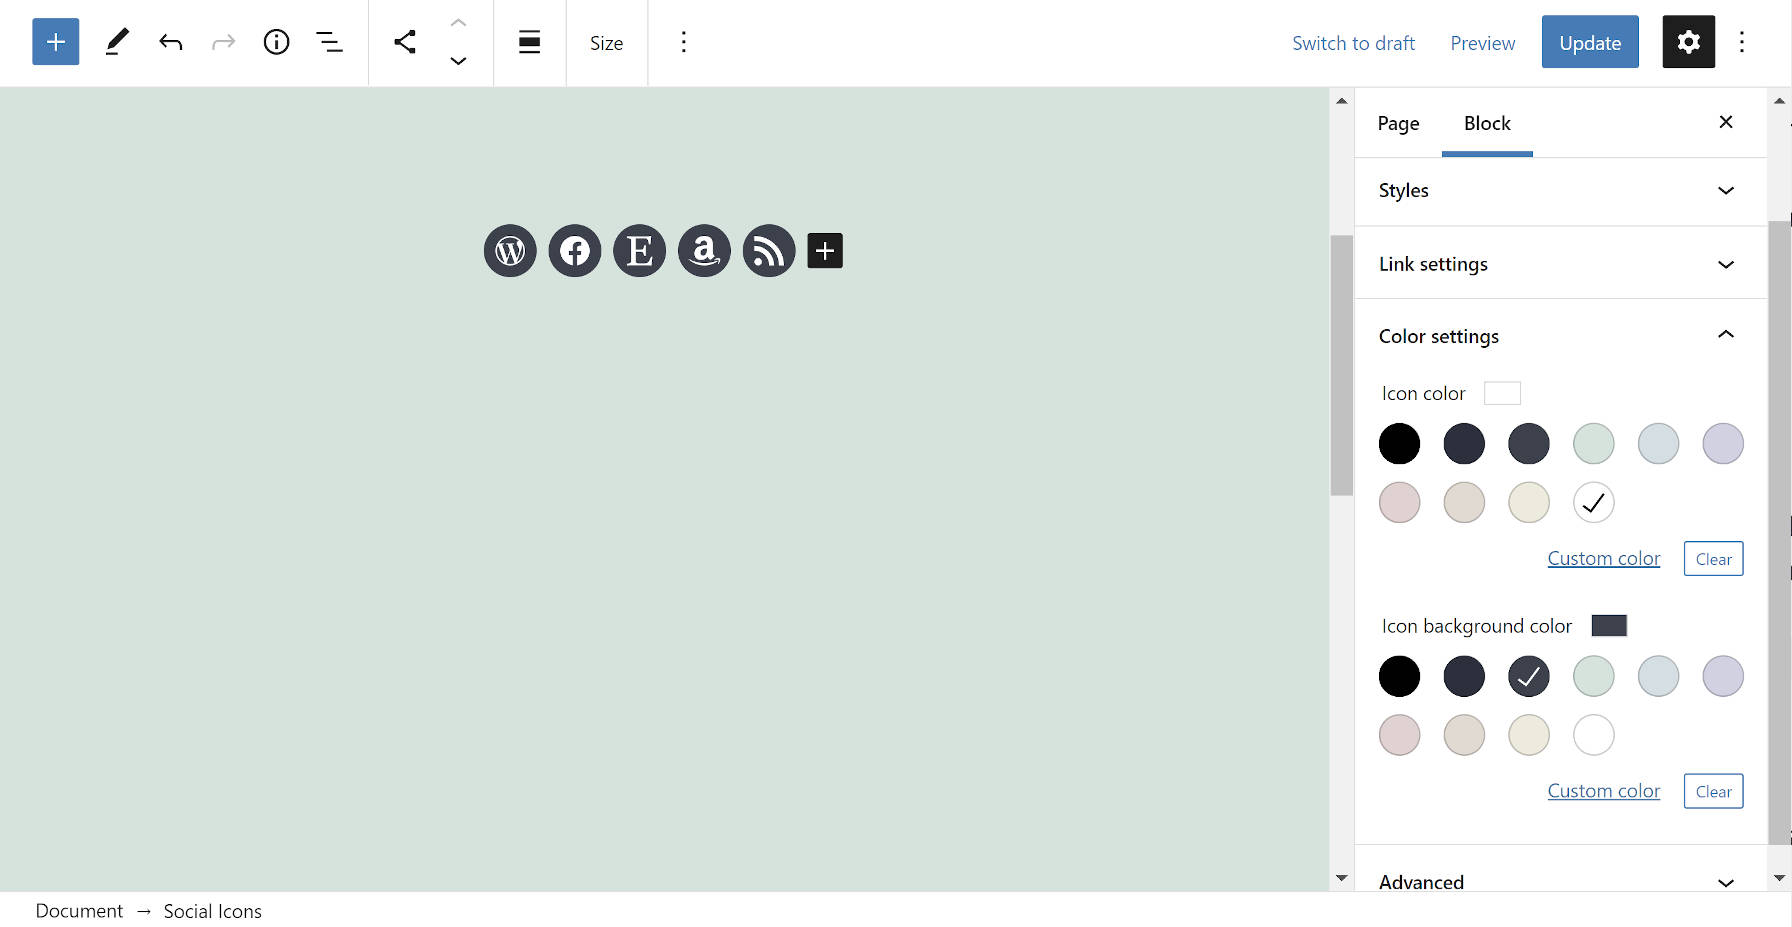This screenshot has width=1792, height=927.
Task: Toggle the settings sidebar gear
Action: tap(1688, 42)
